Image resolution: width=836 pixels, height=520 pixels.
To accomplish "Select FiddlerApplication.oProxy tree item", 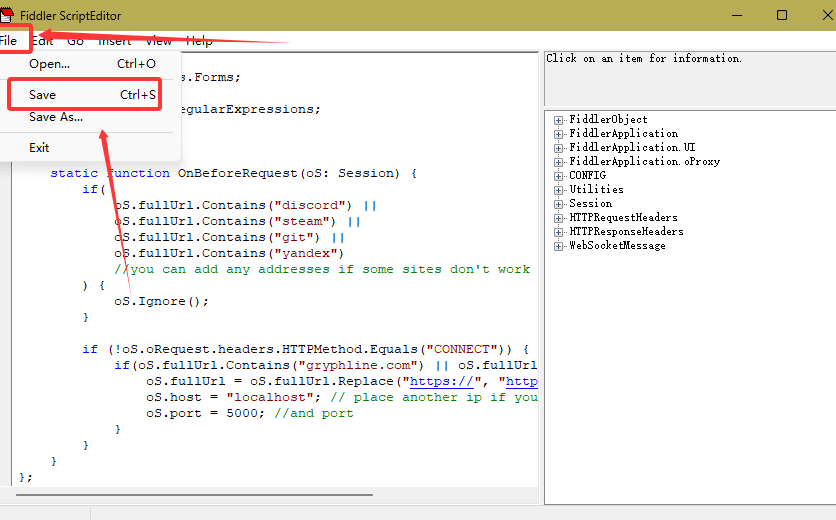I will (x=644, y=162).
